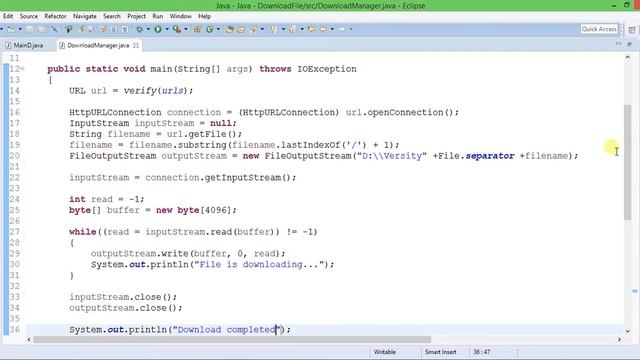Click the New Java Package icon
The image size is (640, 360).
(197, 29)
